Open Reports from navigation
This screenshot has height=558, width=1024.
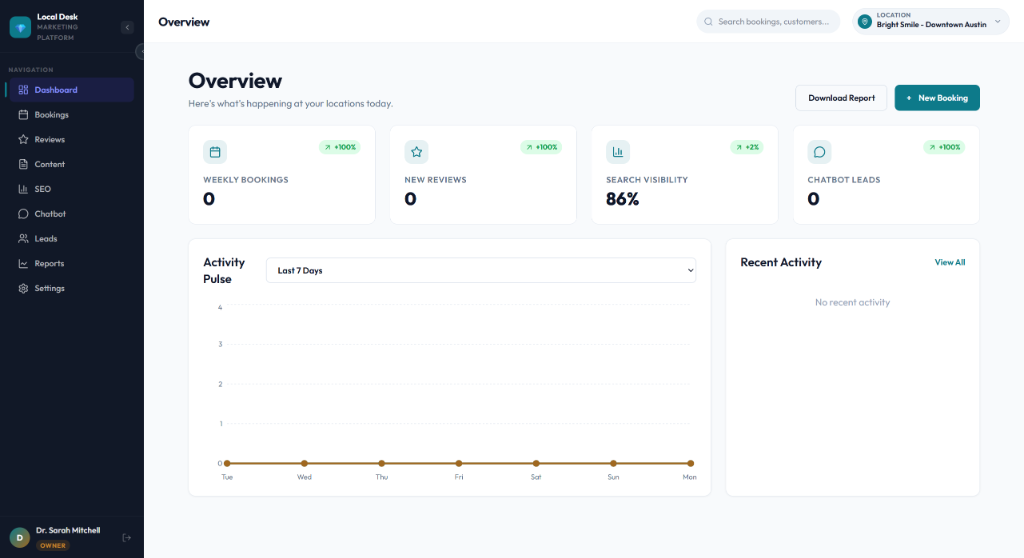[x=71, y=264]
